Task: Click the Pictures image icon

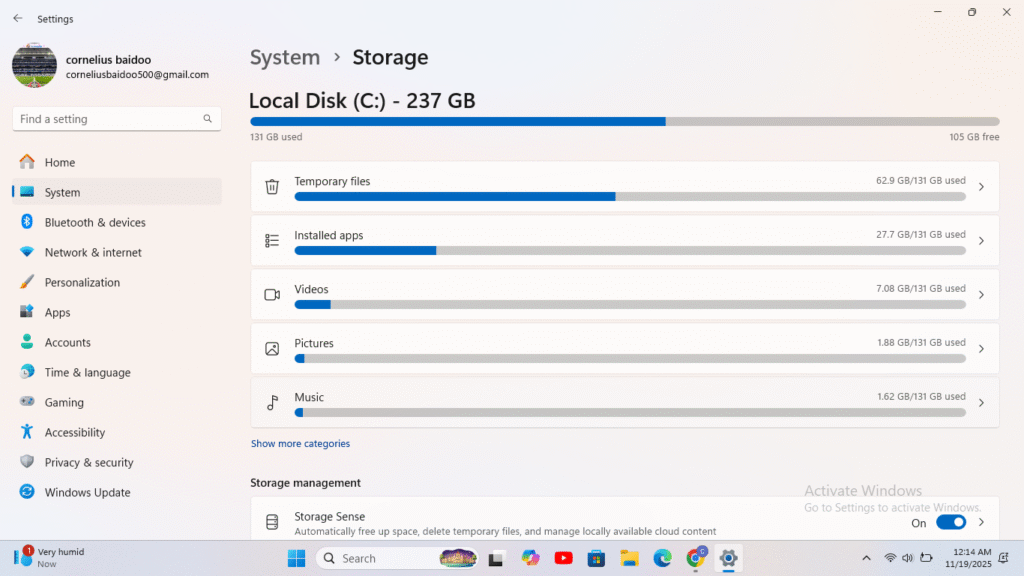Action: [272, 349]
